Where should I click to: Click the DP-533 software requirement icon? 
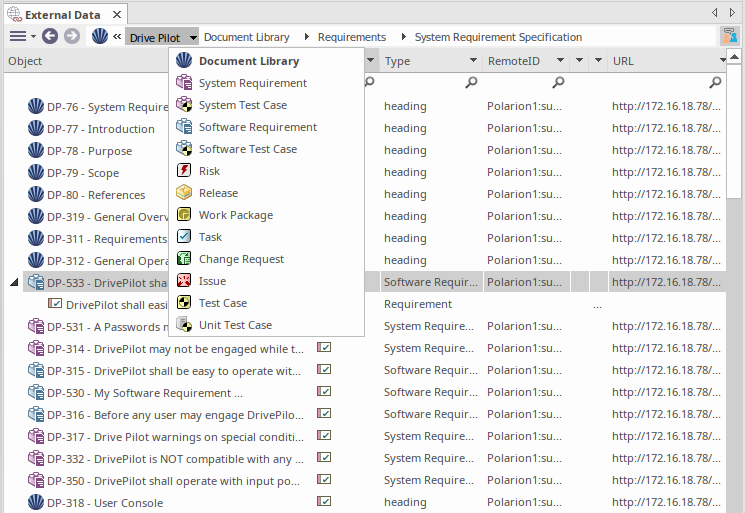pos(36,282)
